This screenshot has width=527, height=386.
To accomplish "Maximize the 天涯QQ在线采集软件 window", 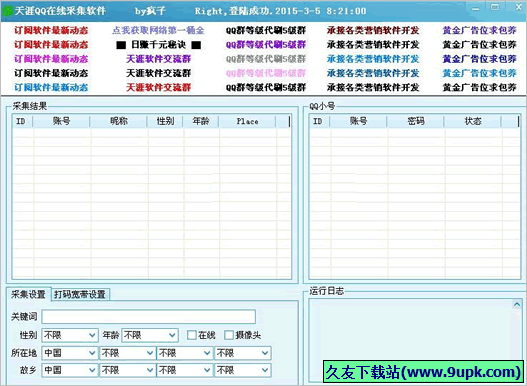I will click(x=495, y=7).
